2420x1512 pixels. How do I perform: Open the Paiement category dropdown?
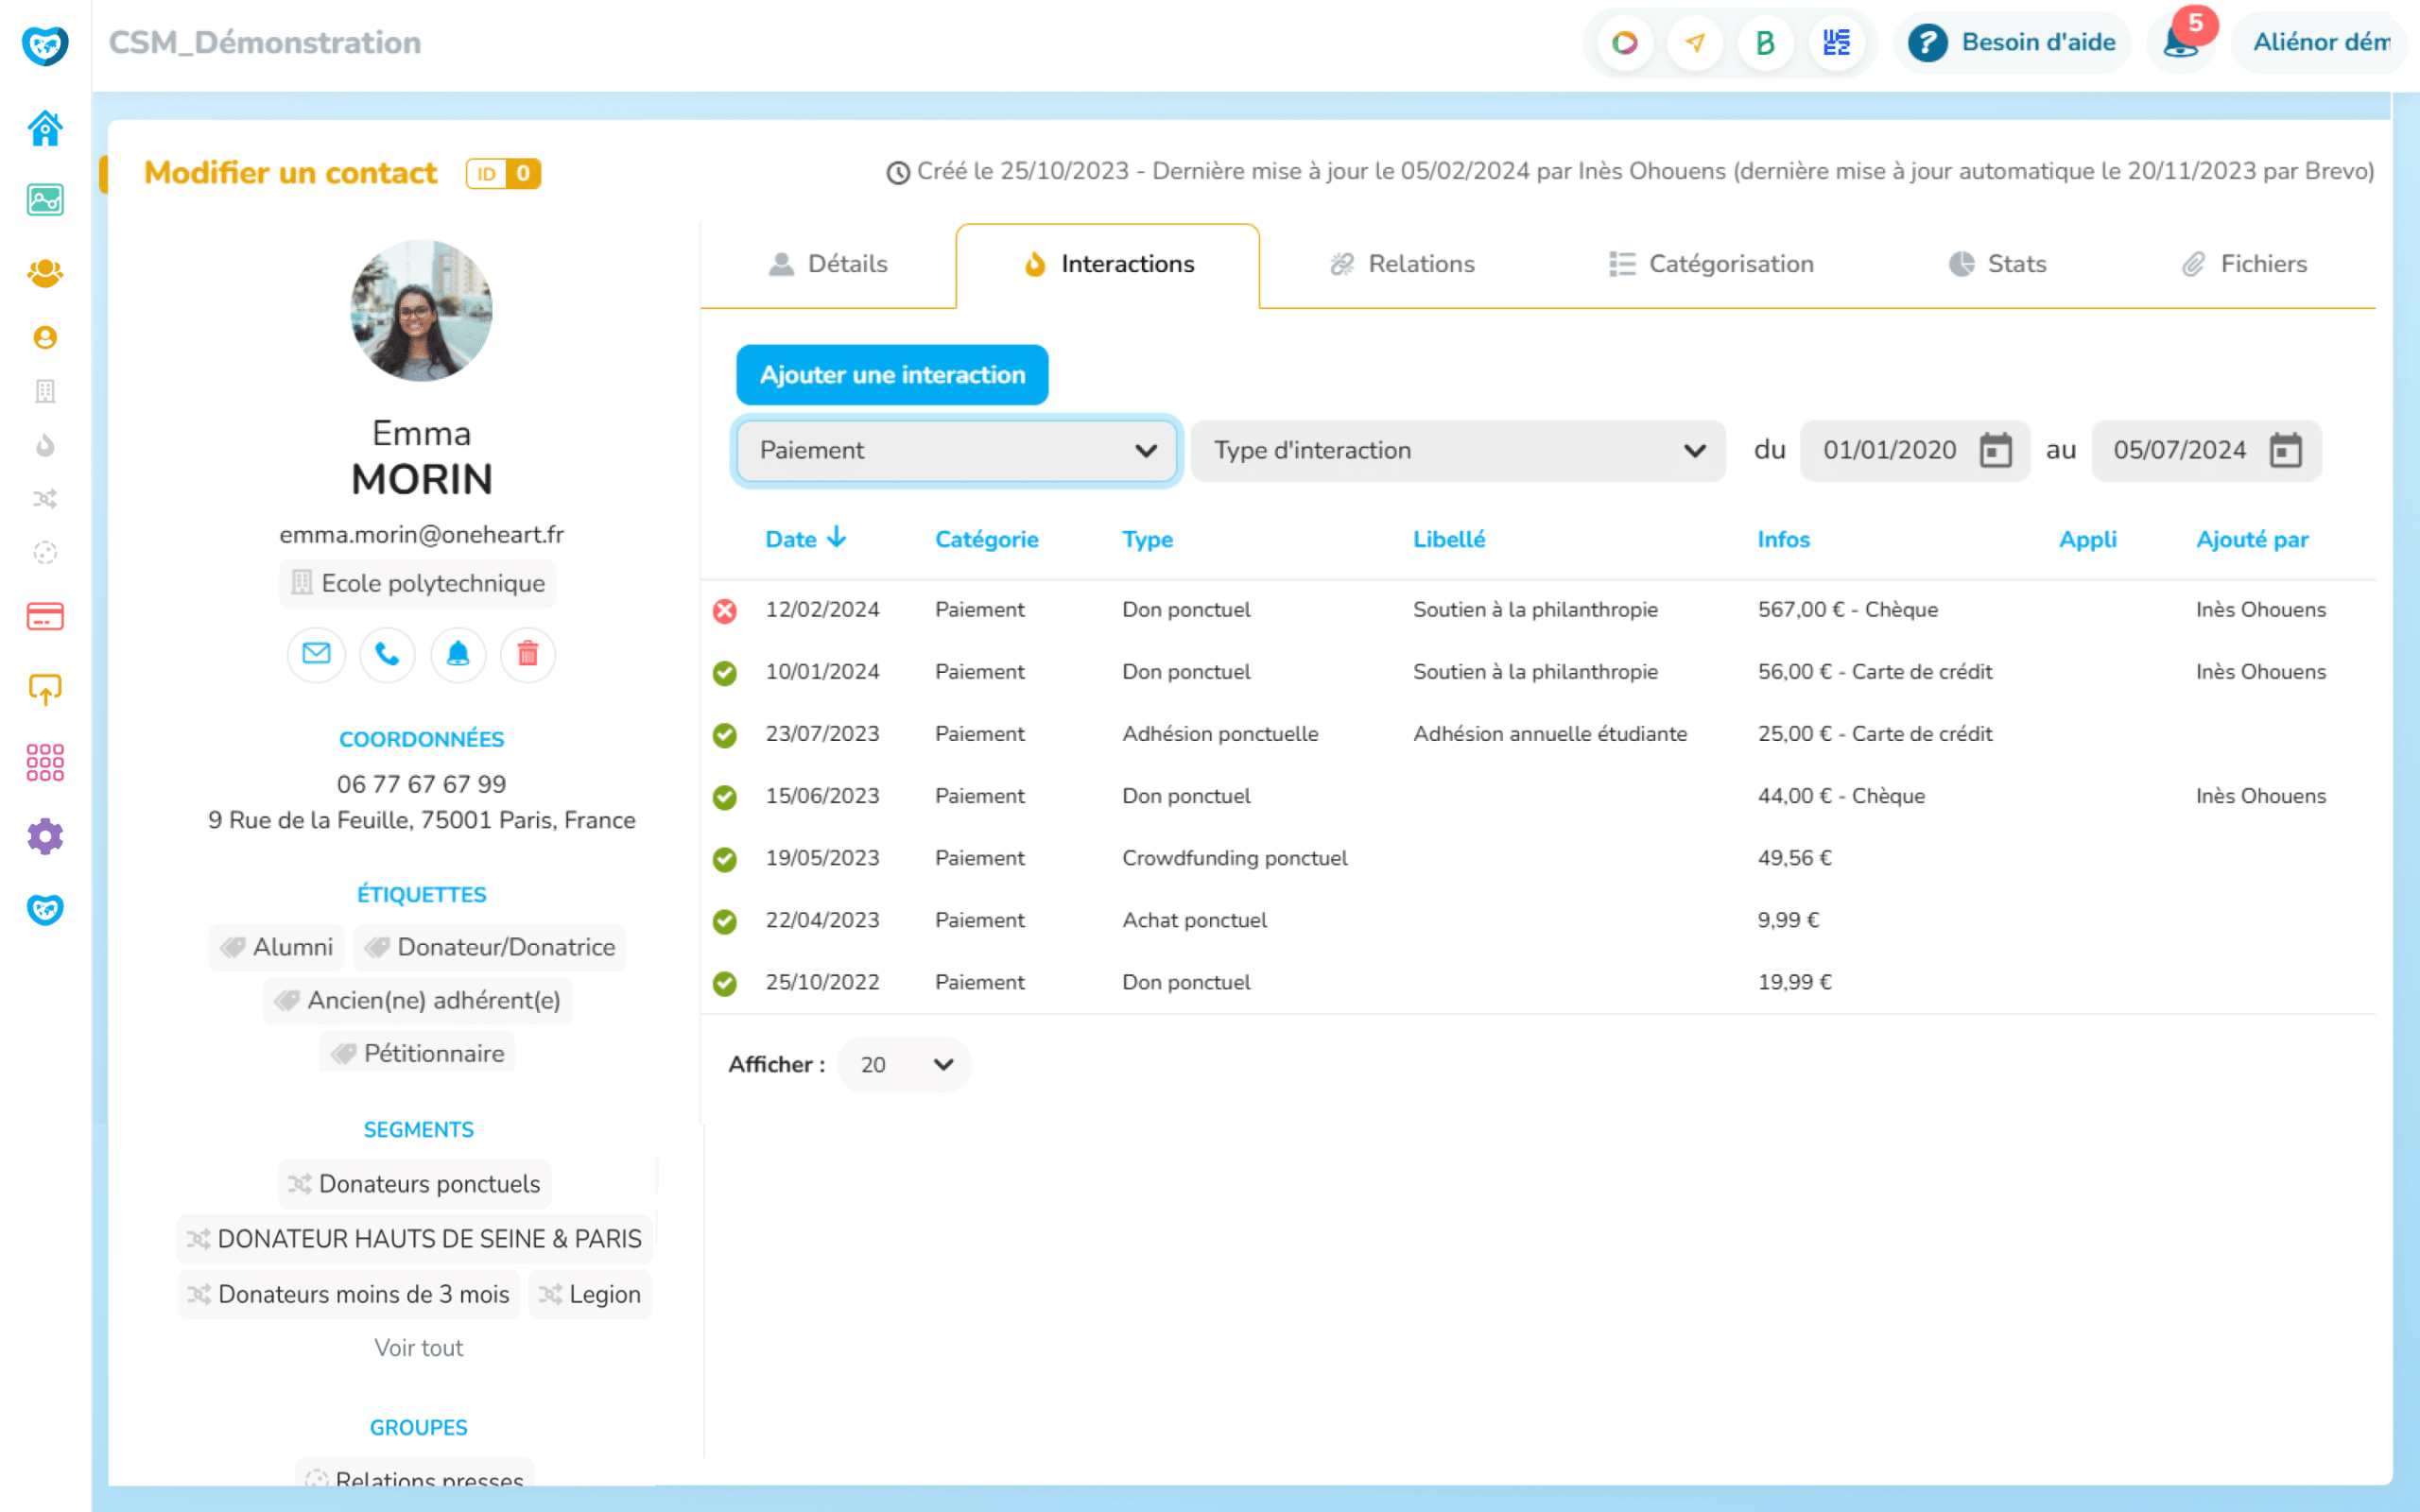click(x=956, y=450)
